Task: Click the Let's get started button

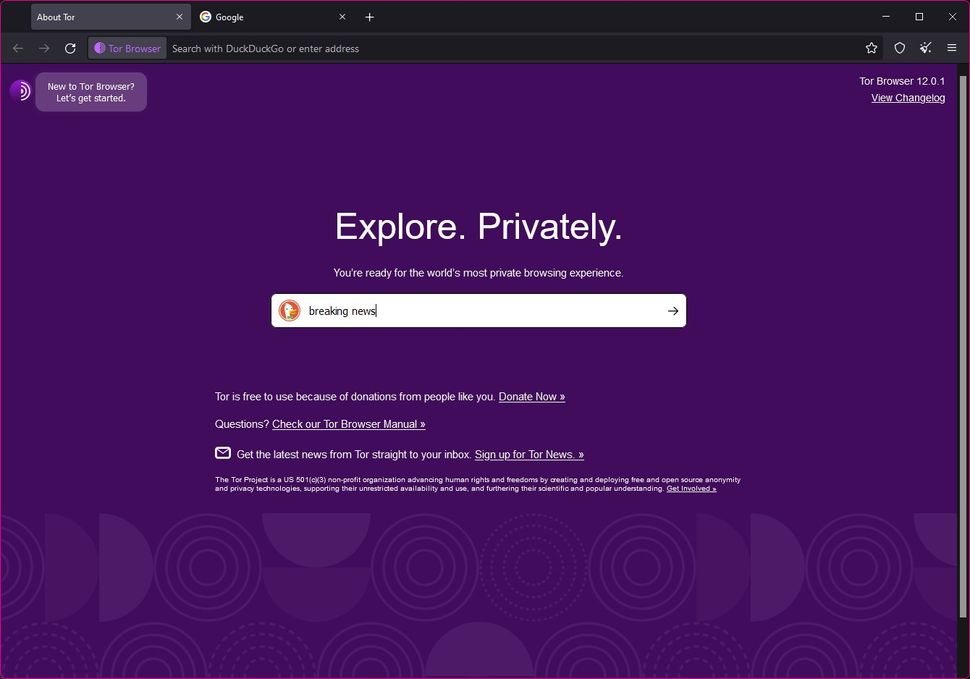Action: (x=91, y=91)
